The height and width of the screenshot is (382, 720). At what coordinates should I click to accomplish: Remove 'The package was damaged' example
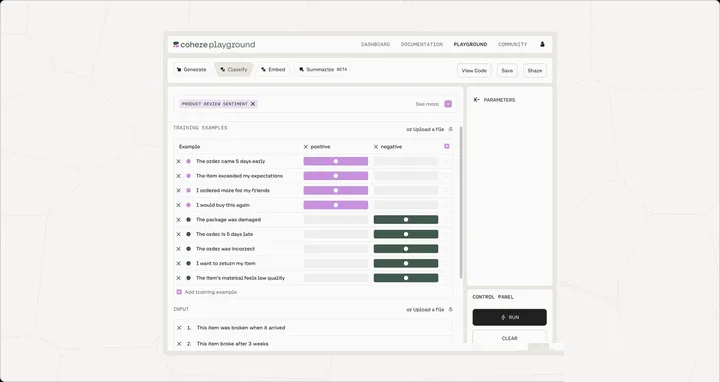coord(179,219)
